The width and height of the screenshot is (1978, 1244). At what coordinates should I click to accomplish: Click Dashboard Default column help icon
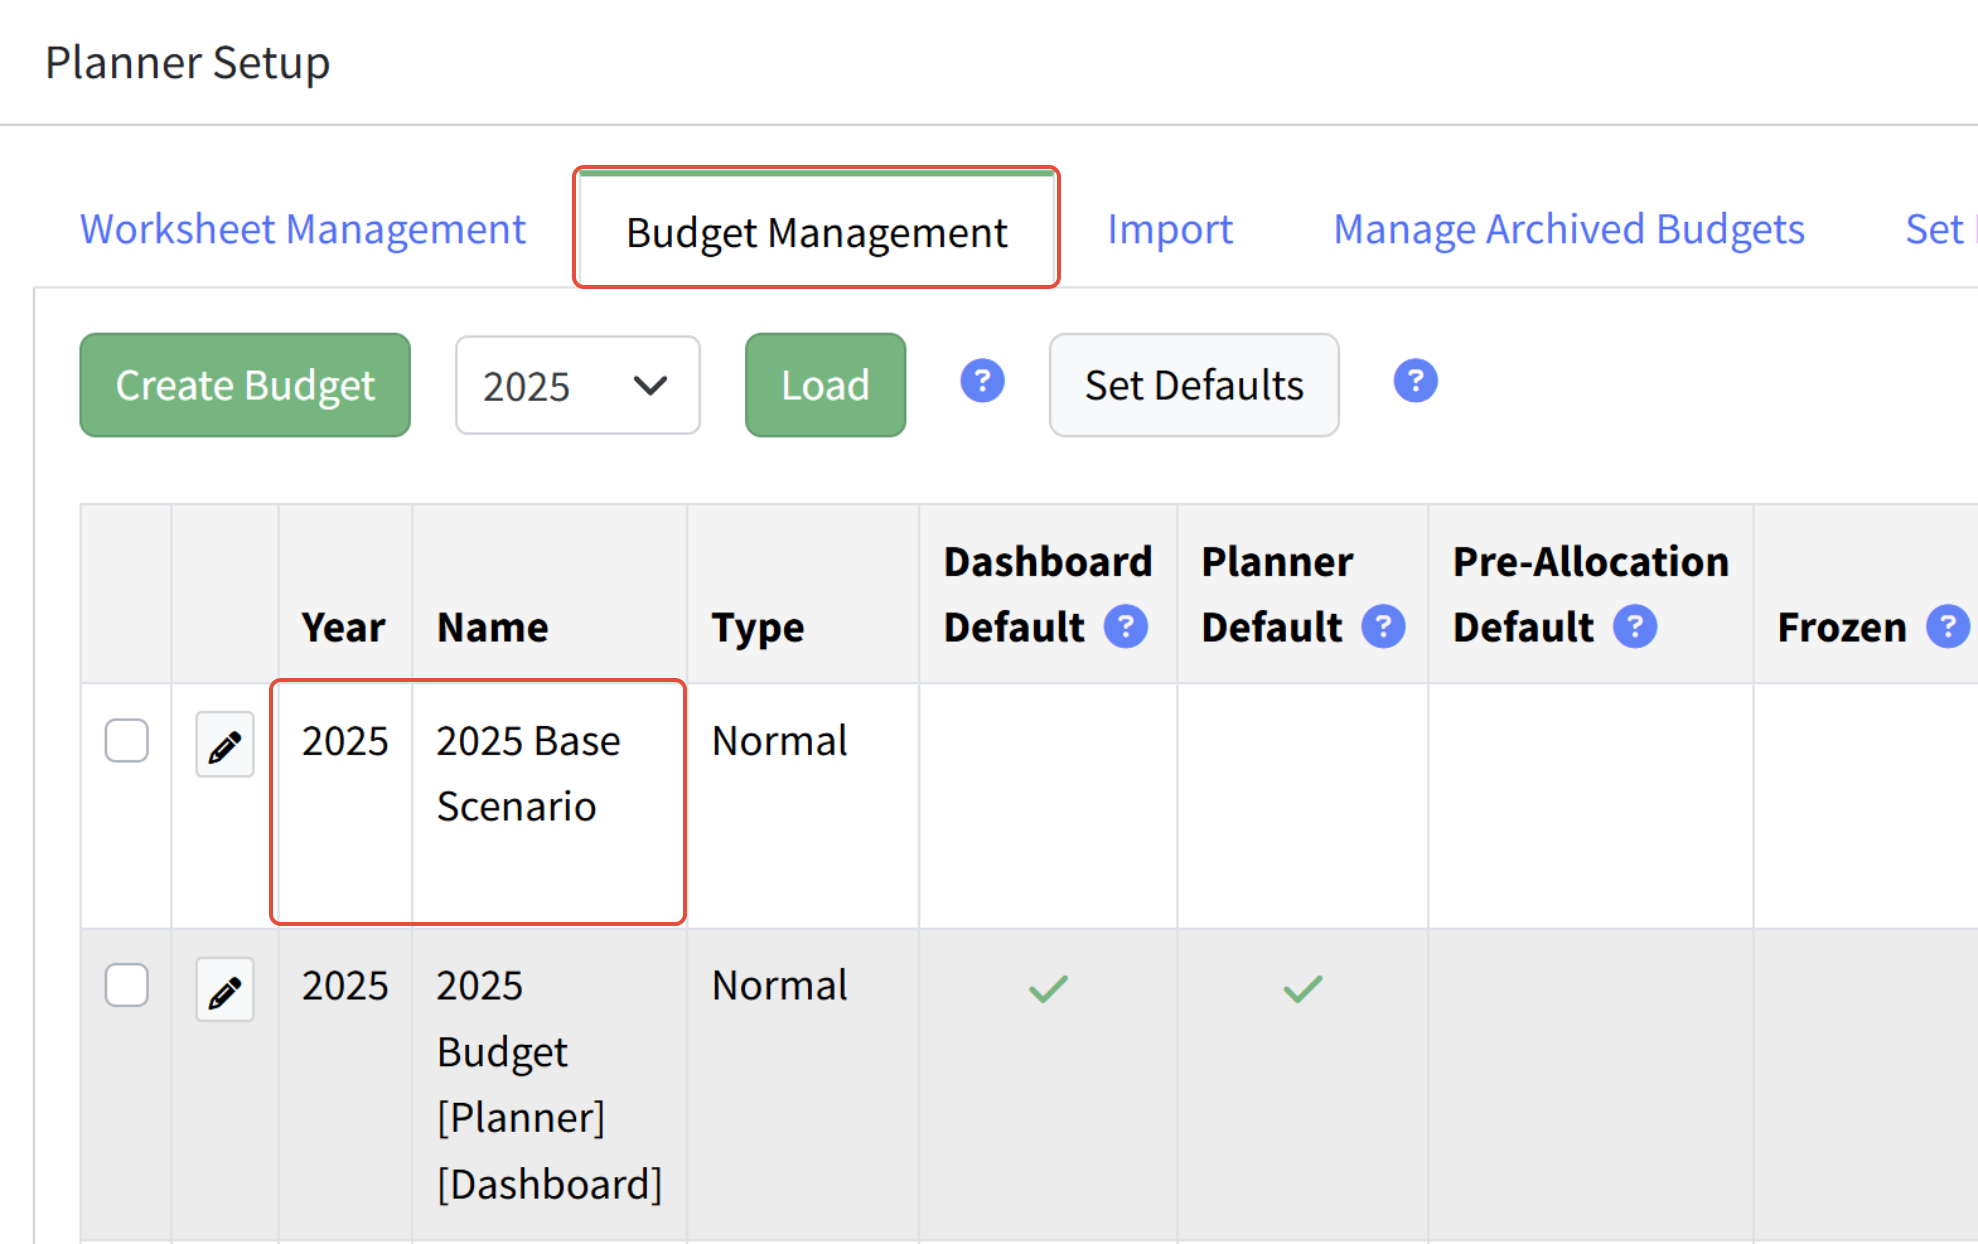point(1125,627)
